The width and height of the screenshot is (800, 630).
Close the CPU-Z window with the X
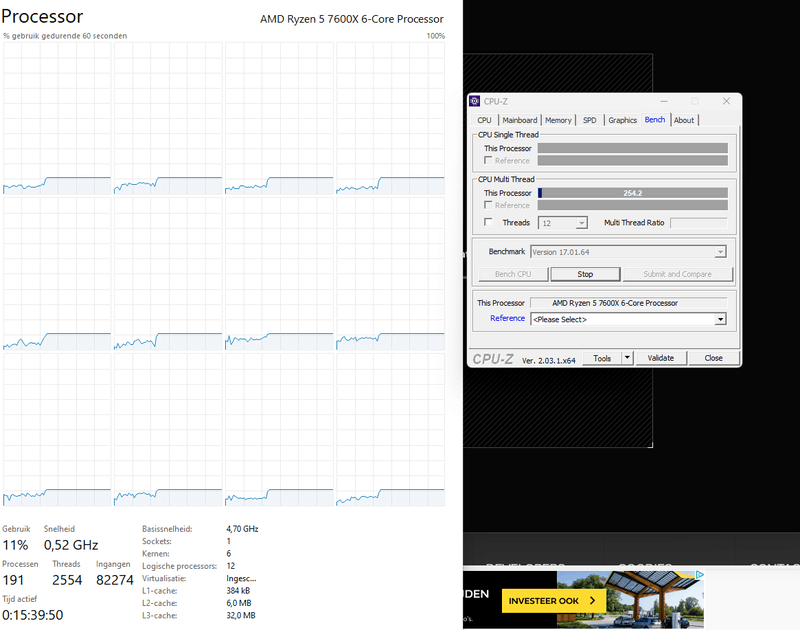coord(726,101)
